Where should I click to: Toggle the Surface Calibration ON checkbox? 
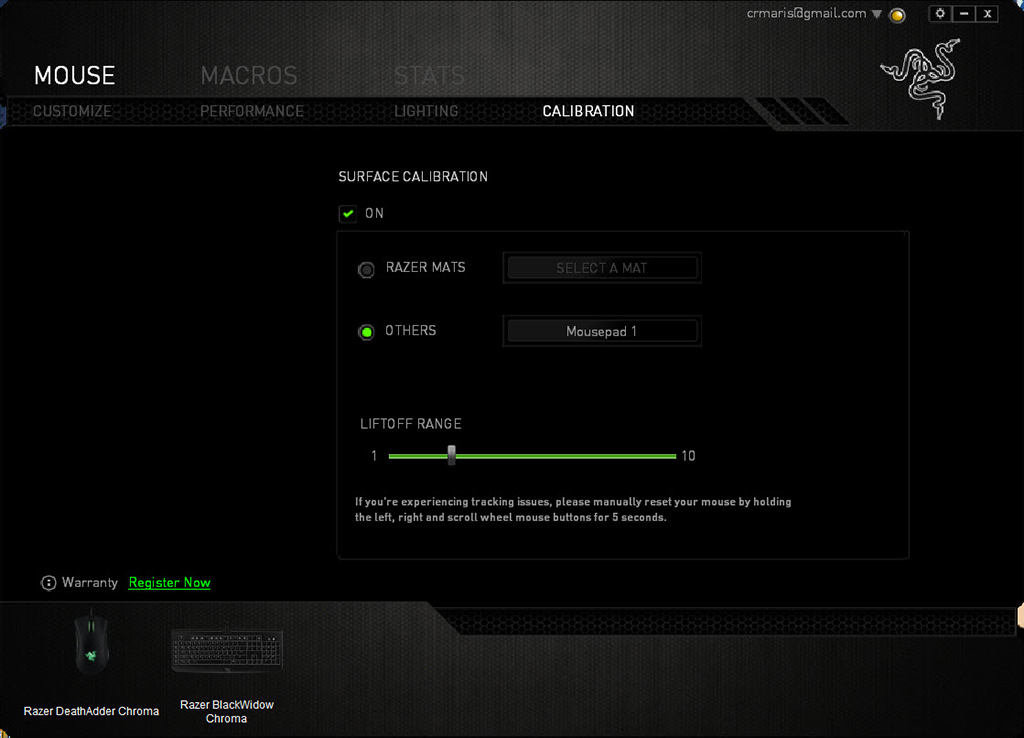pos(347,214)
